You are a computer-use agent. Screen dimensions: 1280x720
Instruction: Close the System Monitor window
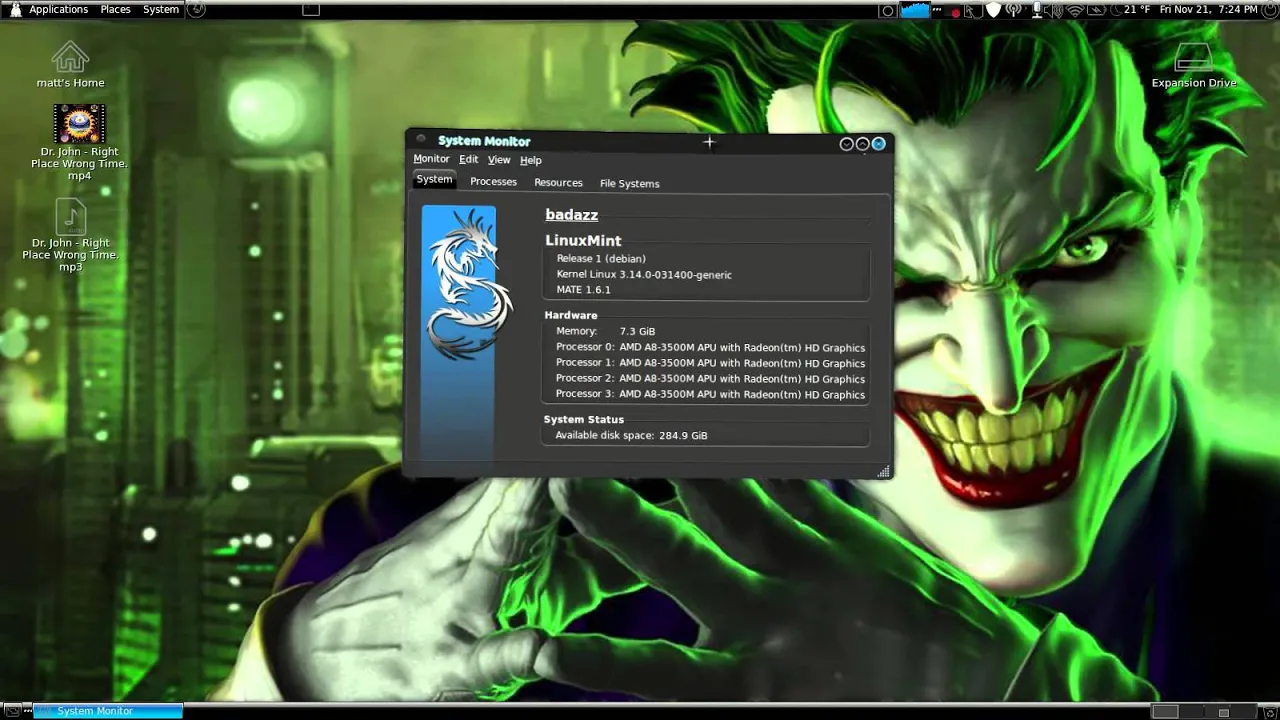point(878,144)
